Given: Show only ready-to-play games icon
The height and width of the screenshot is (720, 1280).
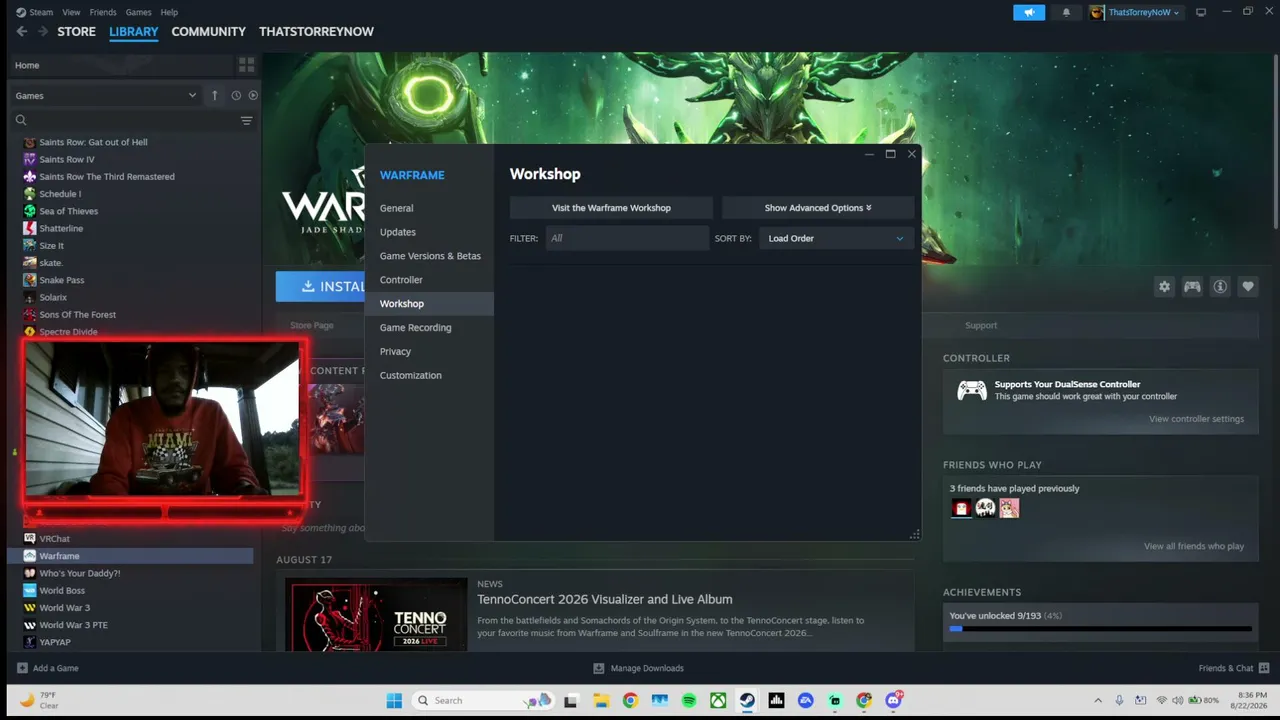Looking at the screenshot, I should tap(253, 95).
